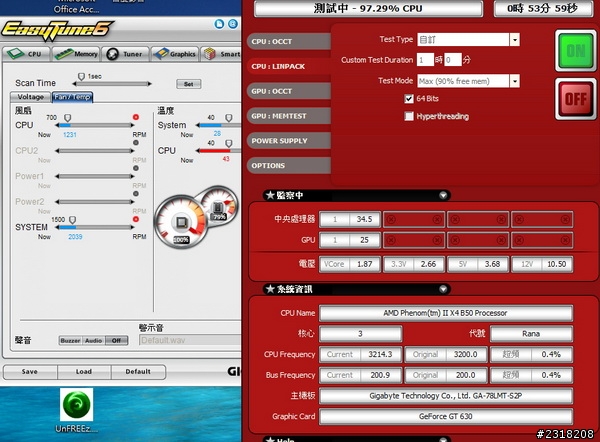The height and width of the screenshot is (442, 600).
Task: Open the CPU : OCCT test section
Action: 289,41
